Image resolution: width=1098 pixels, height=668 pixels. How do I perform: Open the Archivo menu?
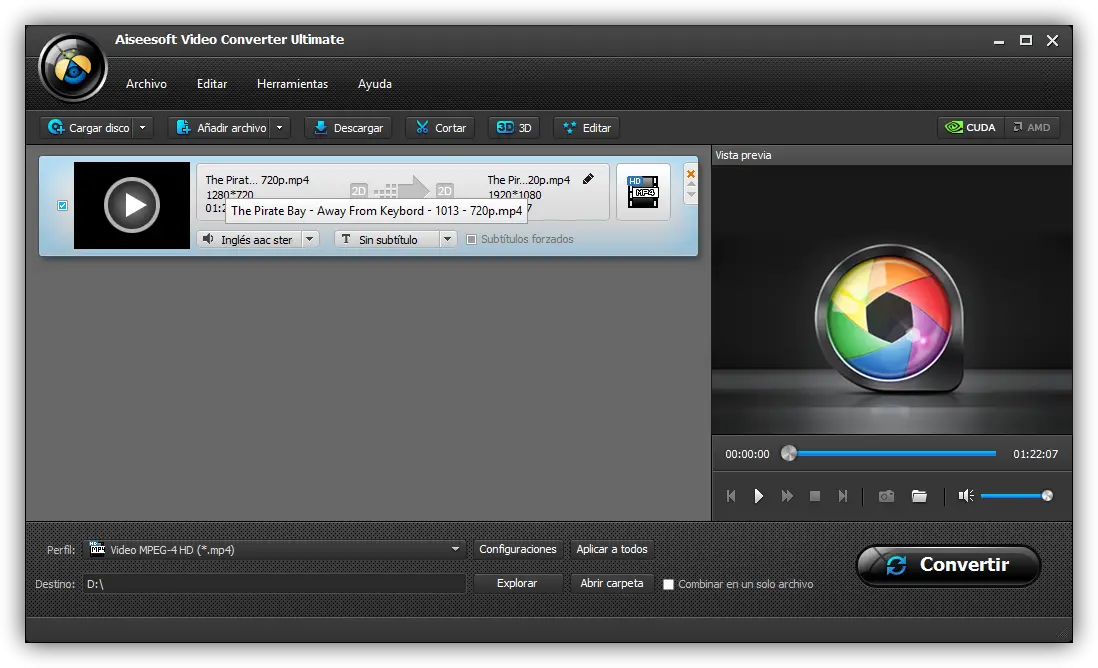coord(146,83)
